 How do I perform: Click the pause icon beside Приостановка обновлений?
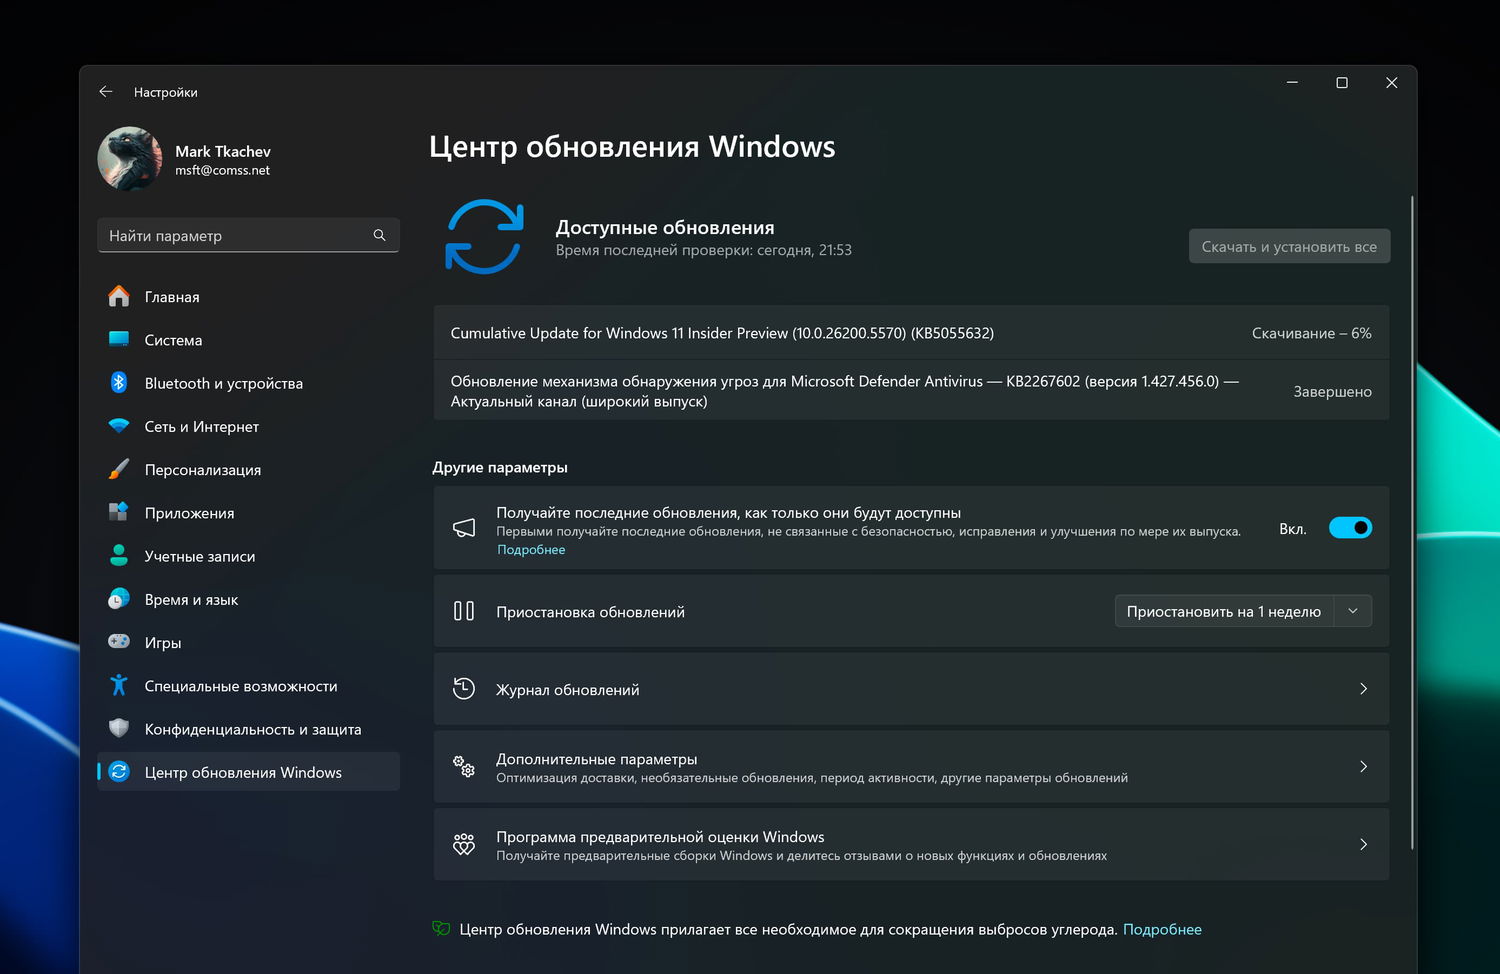click(x=464, y=611)
